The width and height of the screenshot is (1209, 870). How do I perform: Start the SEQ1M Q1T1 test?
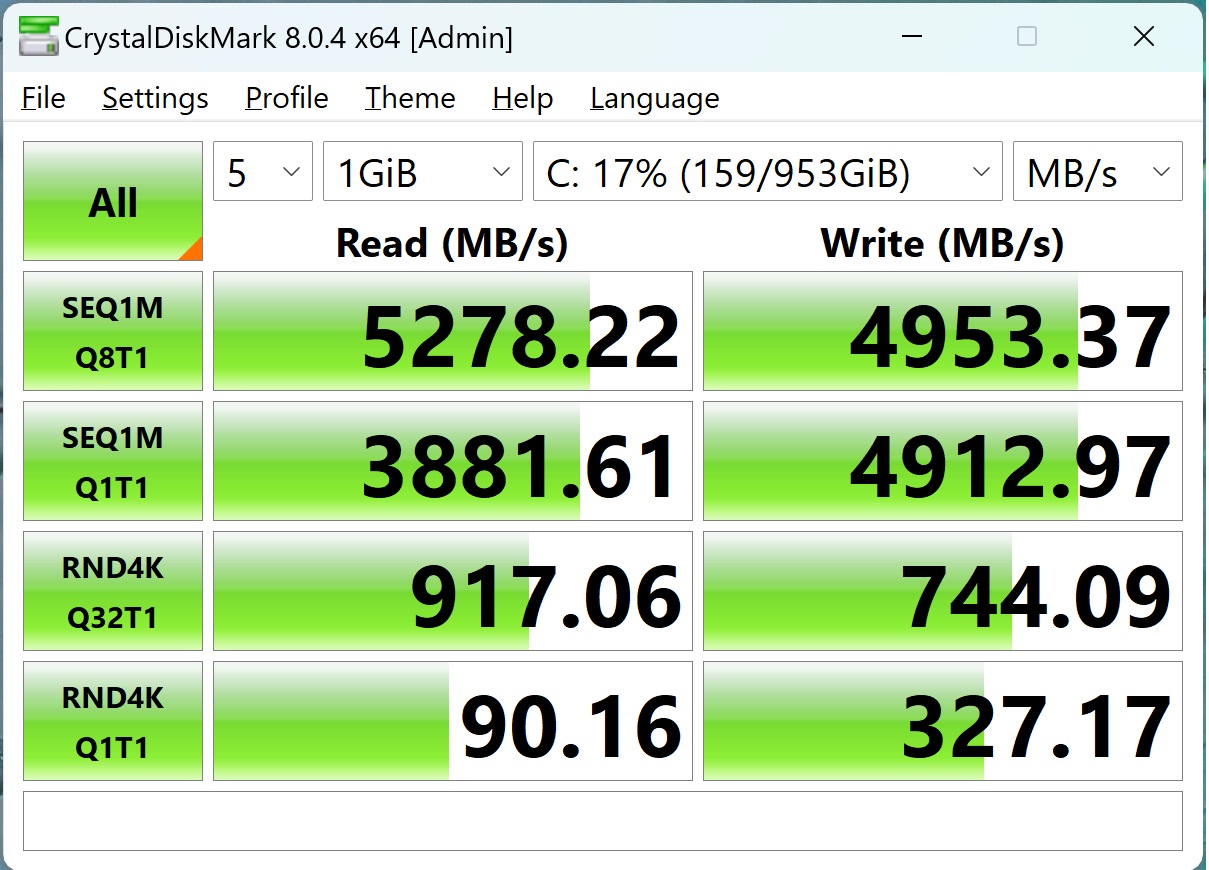click(113, 461)
